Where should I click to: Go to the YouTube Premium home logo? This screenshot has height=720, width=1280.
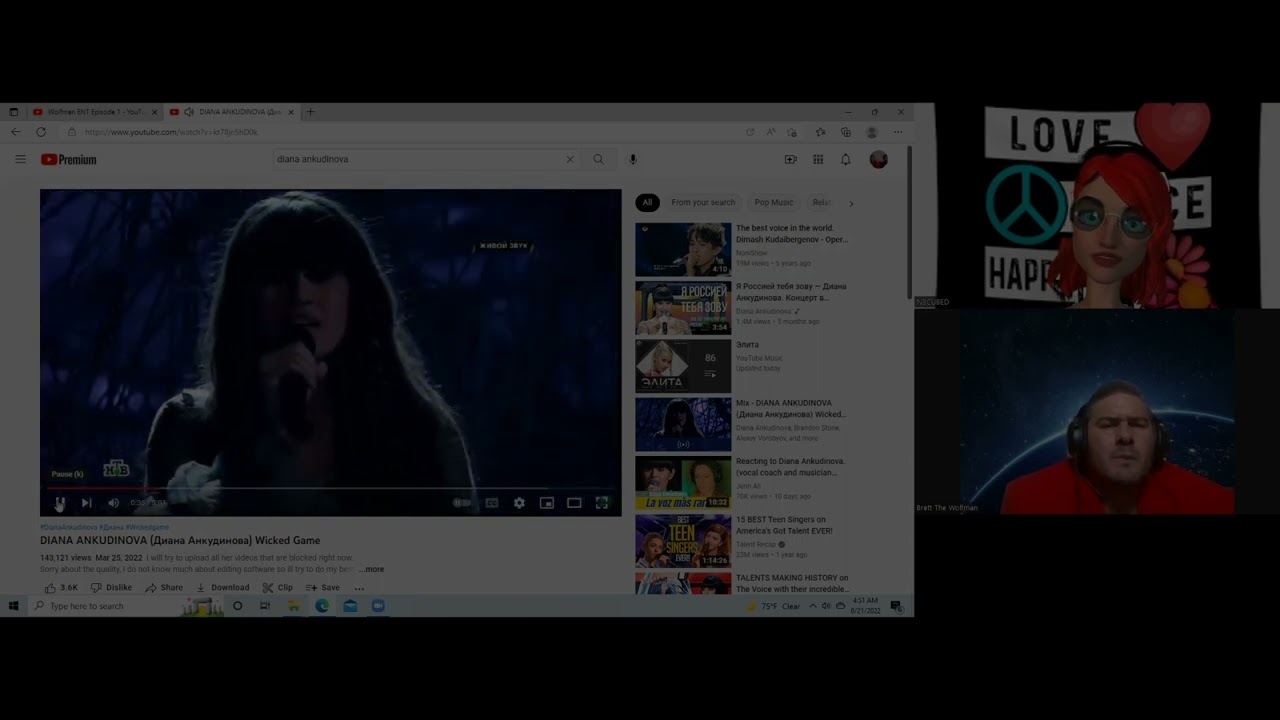(x=69, y=159)
